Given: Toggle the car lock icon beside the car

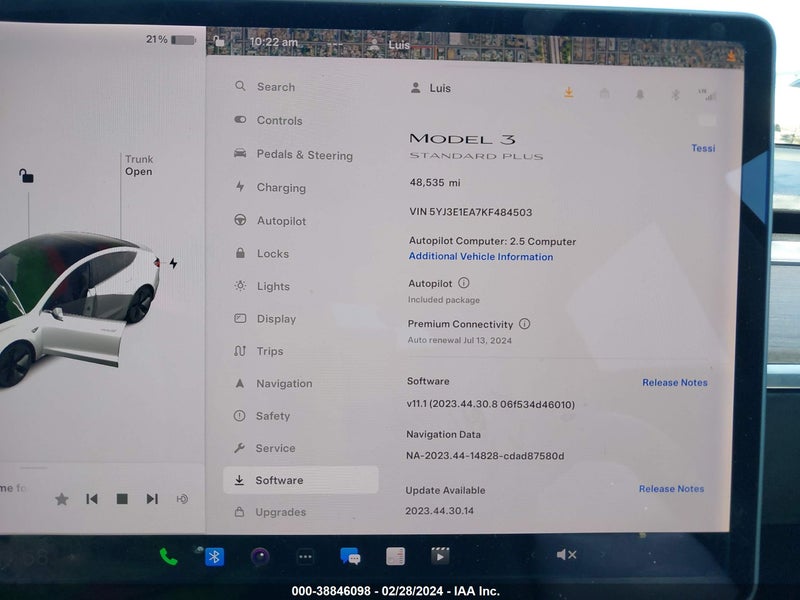Looking at the screenshot, I should pyautogui.click(x=26, y=176).
